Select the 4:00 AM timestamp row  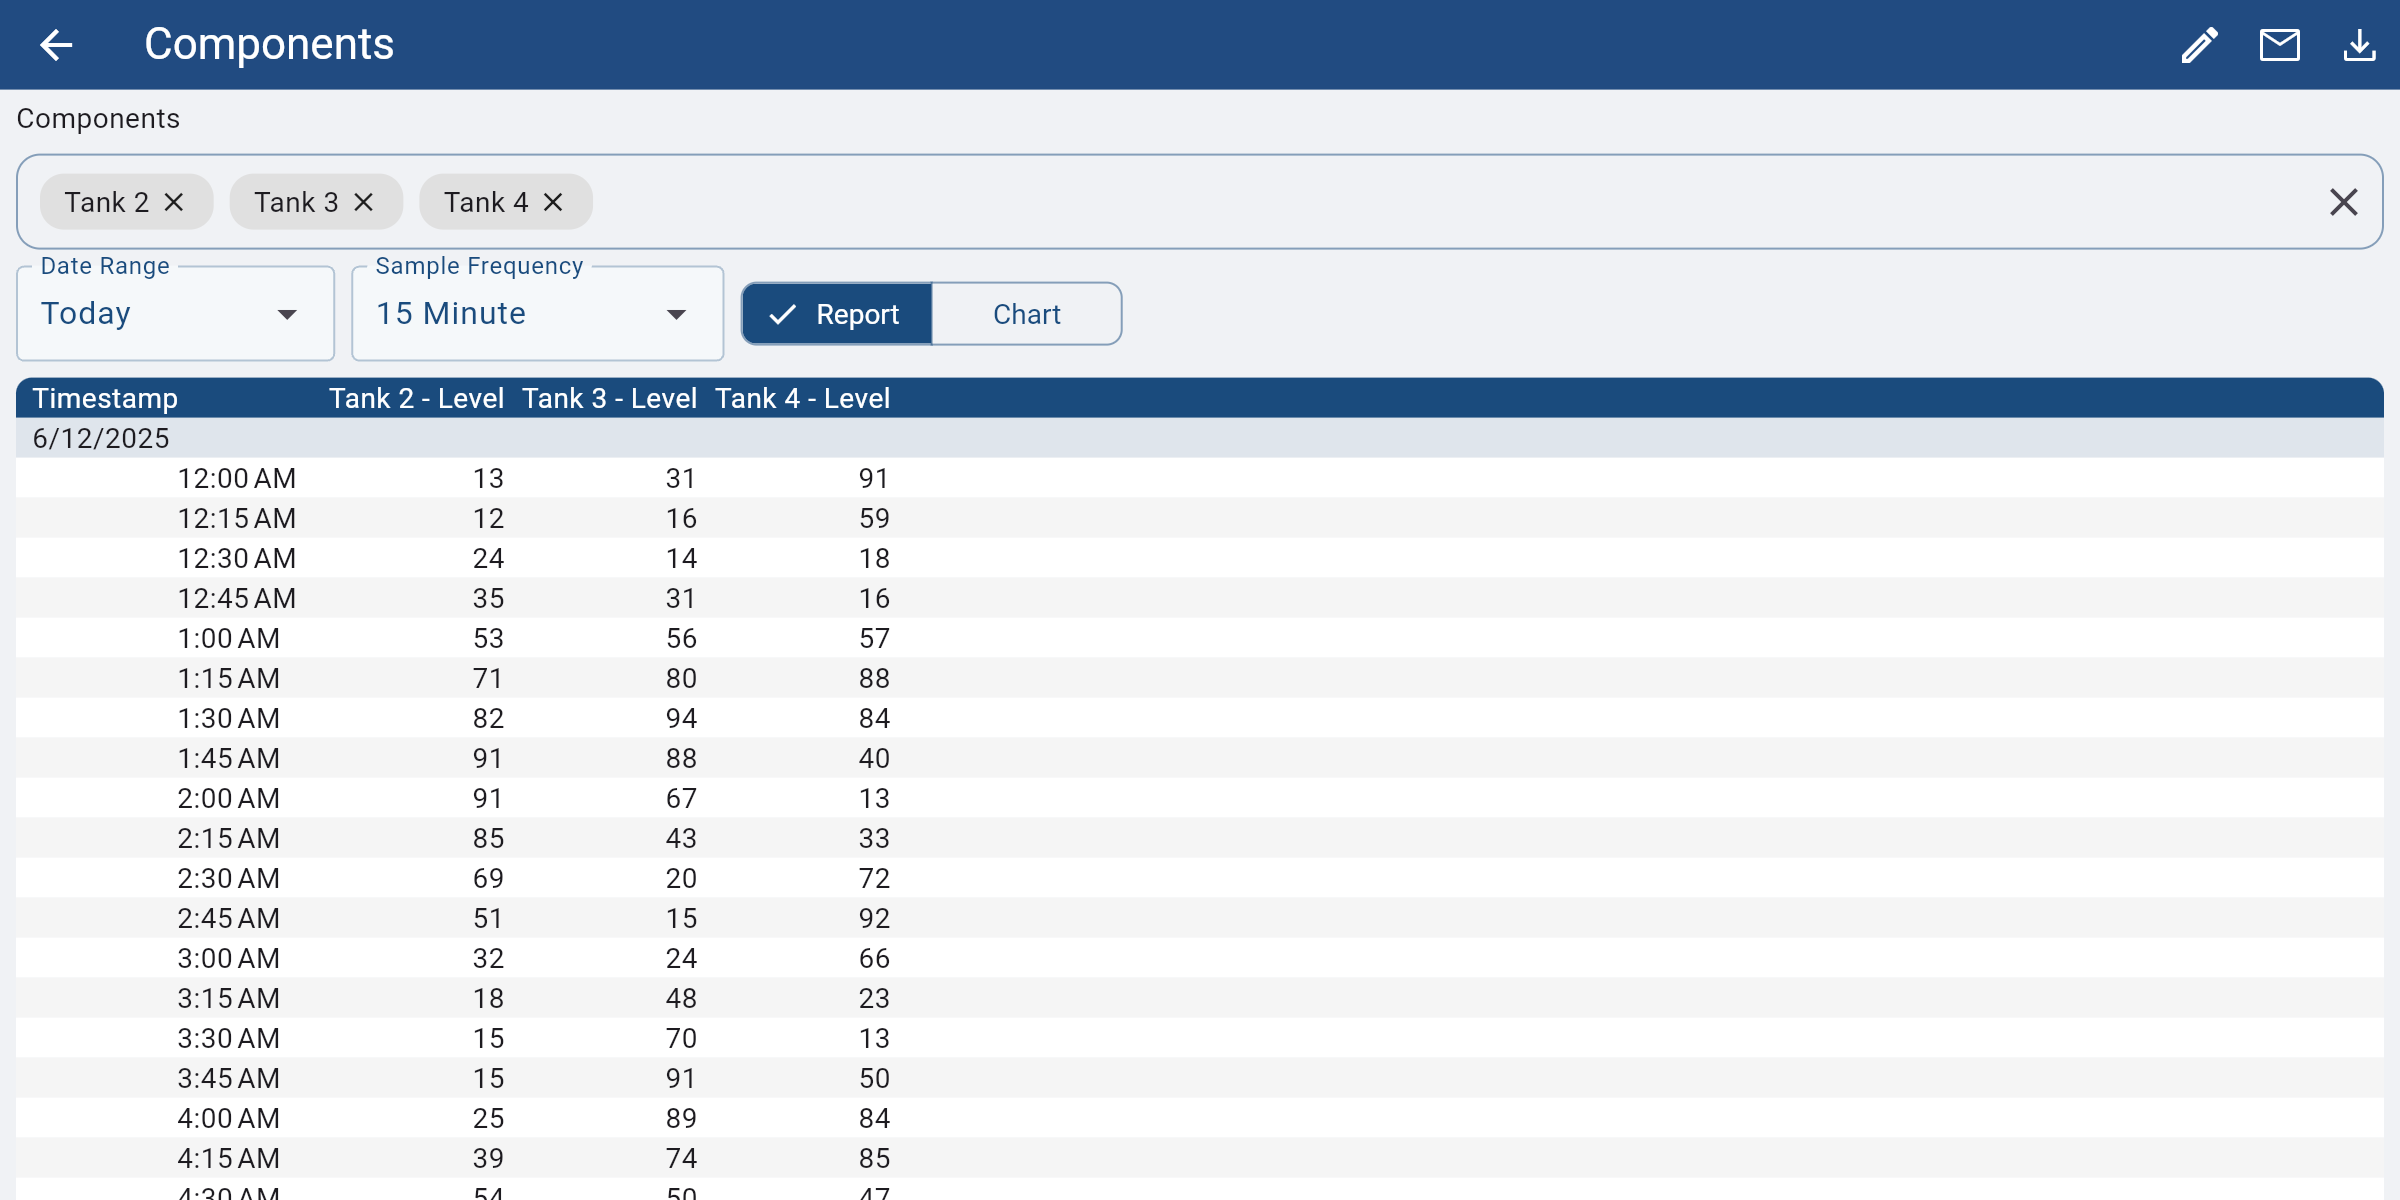click(x=1200, y=1118)
